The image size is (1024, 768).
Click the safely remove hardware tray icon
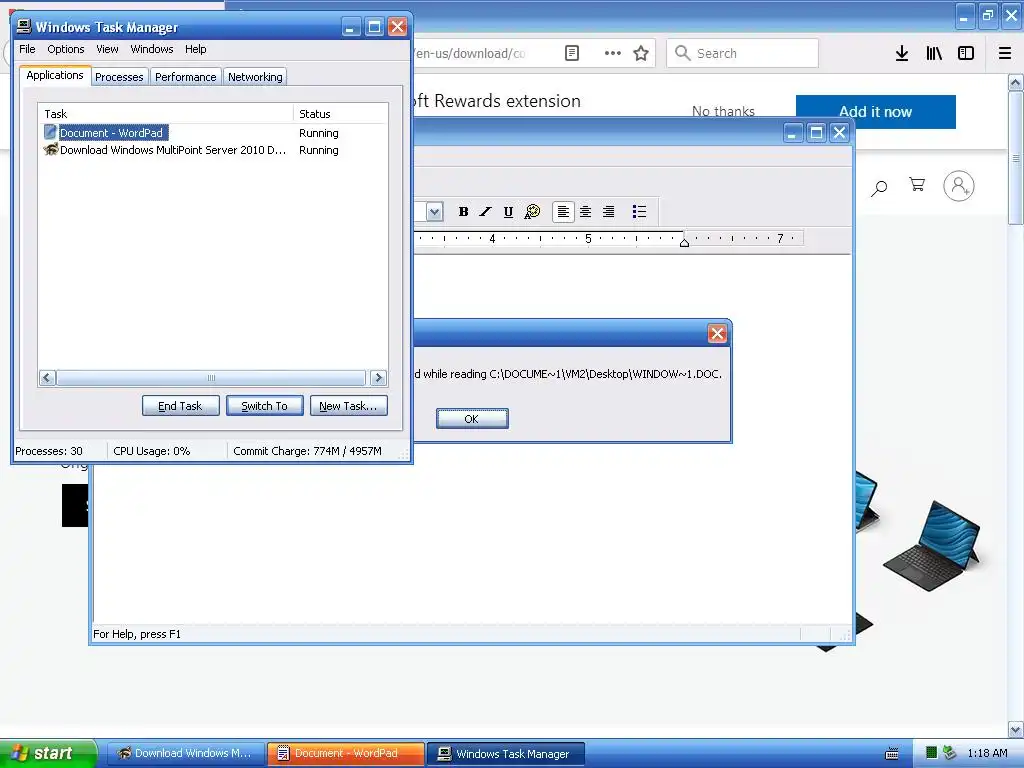(950, 753)
